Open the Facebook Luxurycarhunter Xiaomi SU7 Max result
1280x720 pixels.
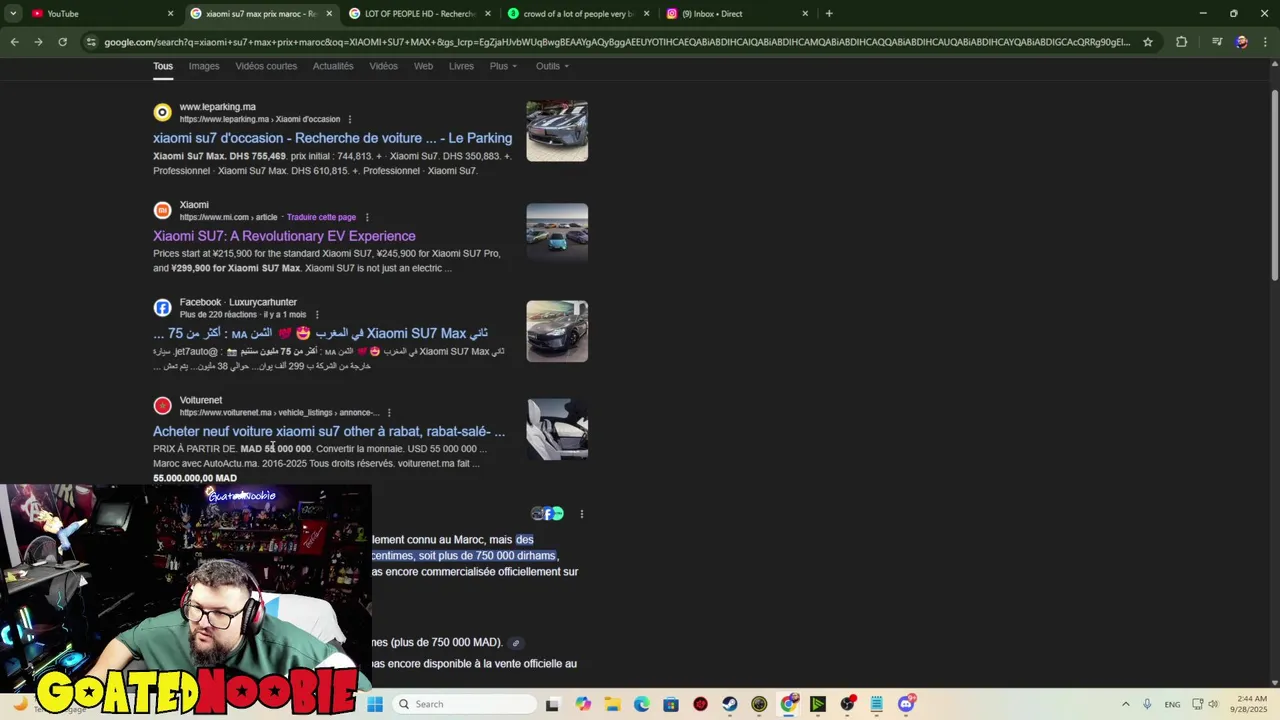(320, 333)
